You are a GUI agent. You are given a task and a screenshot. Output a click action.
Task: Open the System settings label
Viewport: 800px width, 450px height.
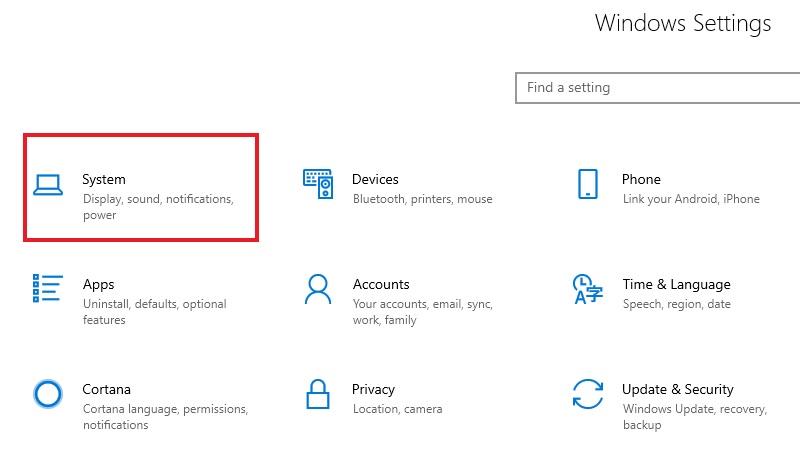coord(104,180)
